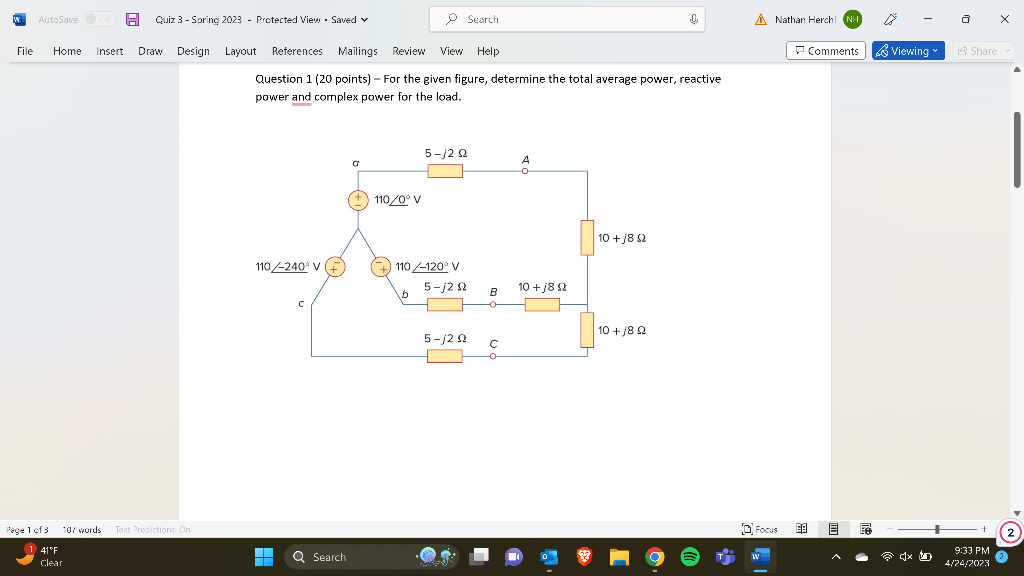The height and width of the screenshot is (576, 1024).
Task: Switch to Read Mode view in the status bar
Action: click(801, 529)
